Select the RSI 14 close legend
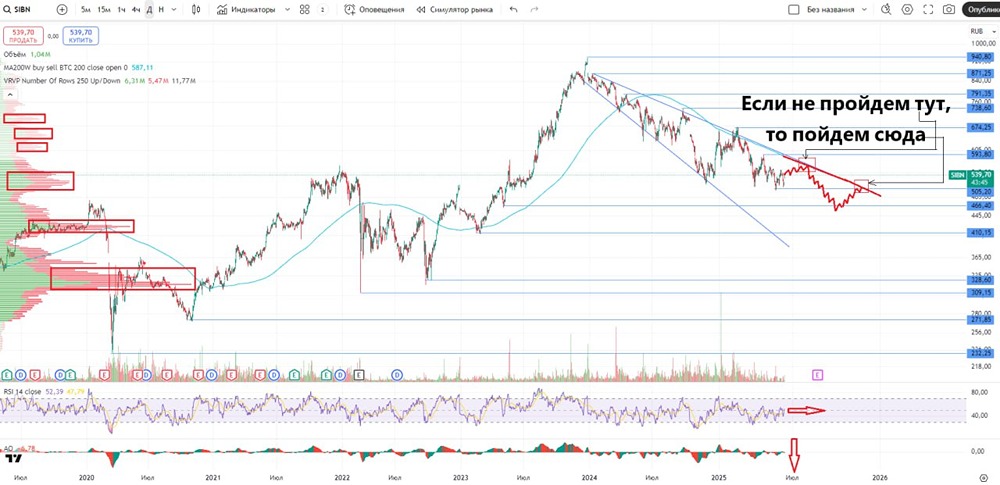 tap(22, 391)
